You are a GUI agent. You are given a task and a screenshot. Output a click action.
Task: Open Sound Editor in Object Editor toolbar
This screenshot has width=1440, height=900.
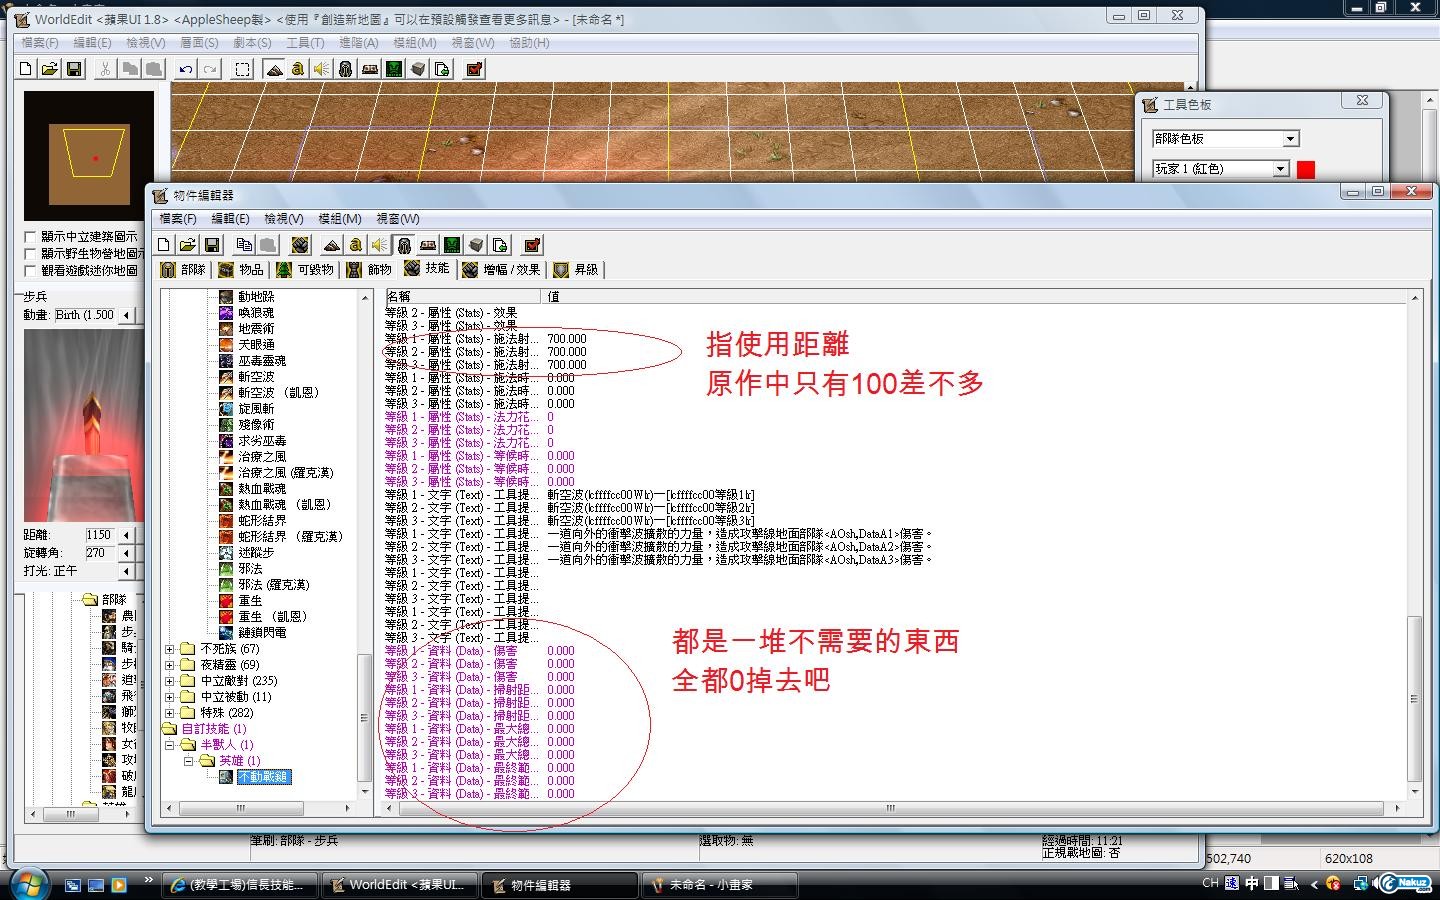pos(380,245)
